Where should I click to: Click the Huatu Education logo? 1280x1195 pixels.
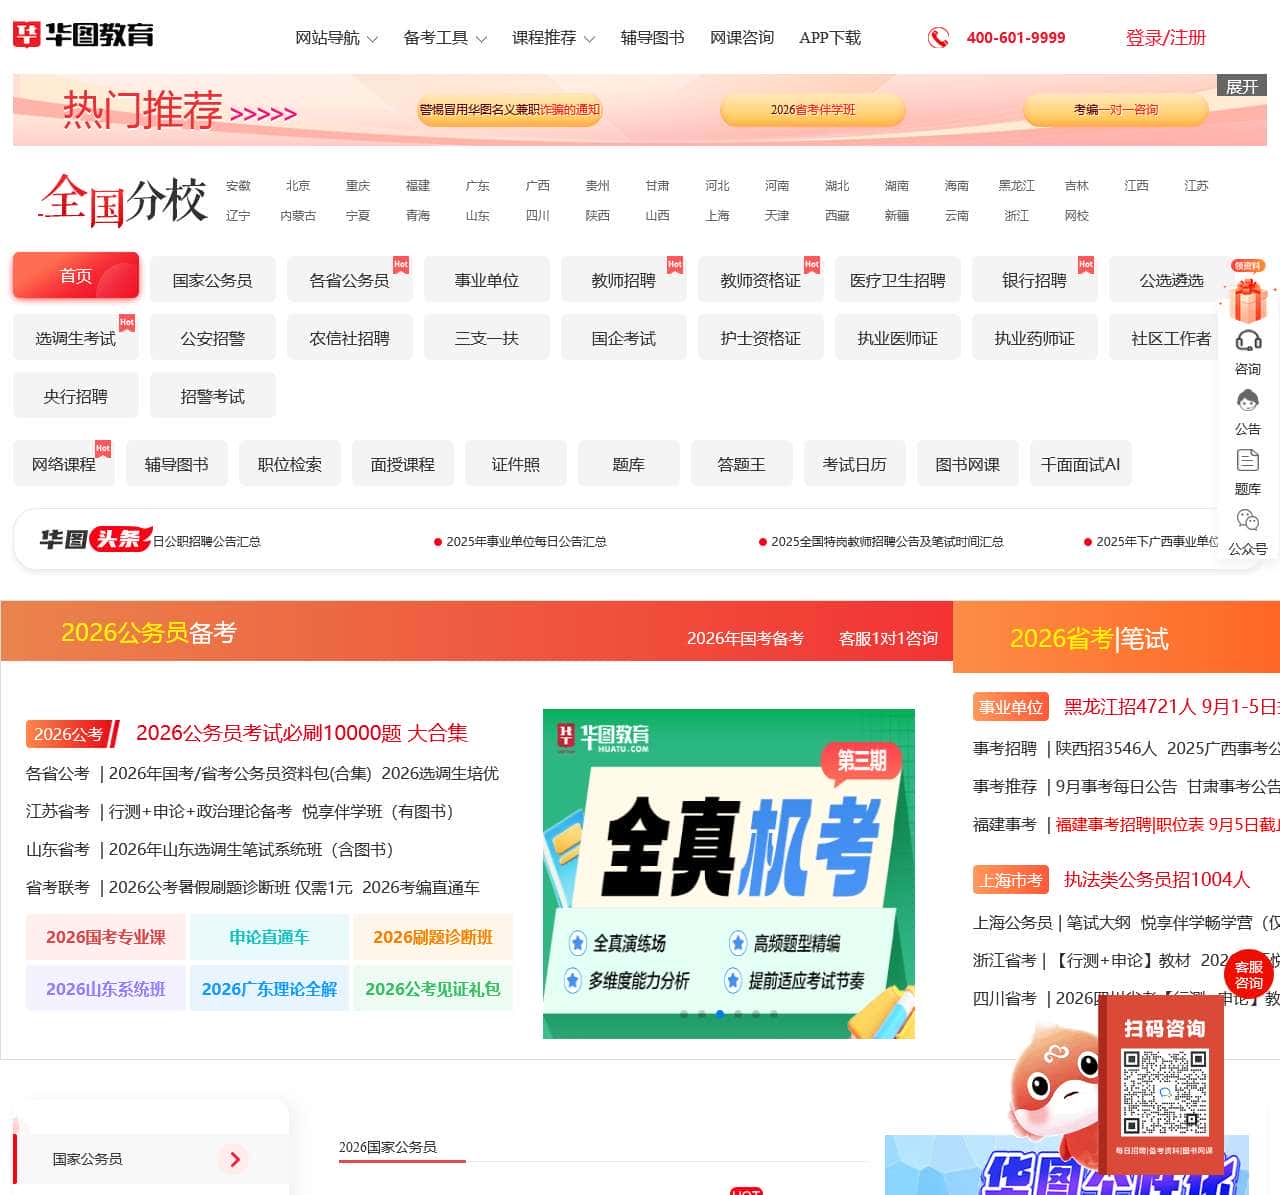[x=83, y=35]
